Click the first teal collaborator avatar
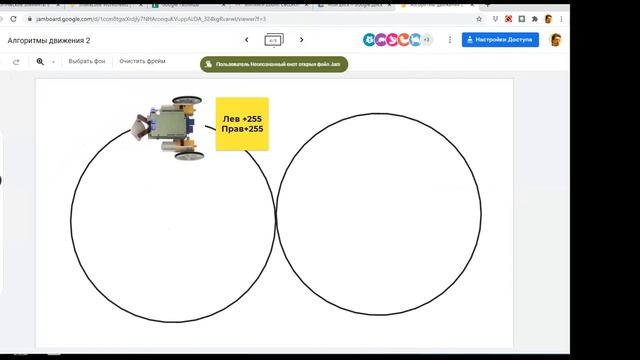Screen dimensions: 640x360 [369, 40]
